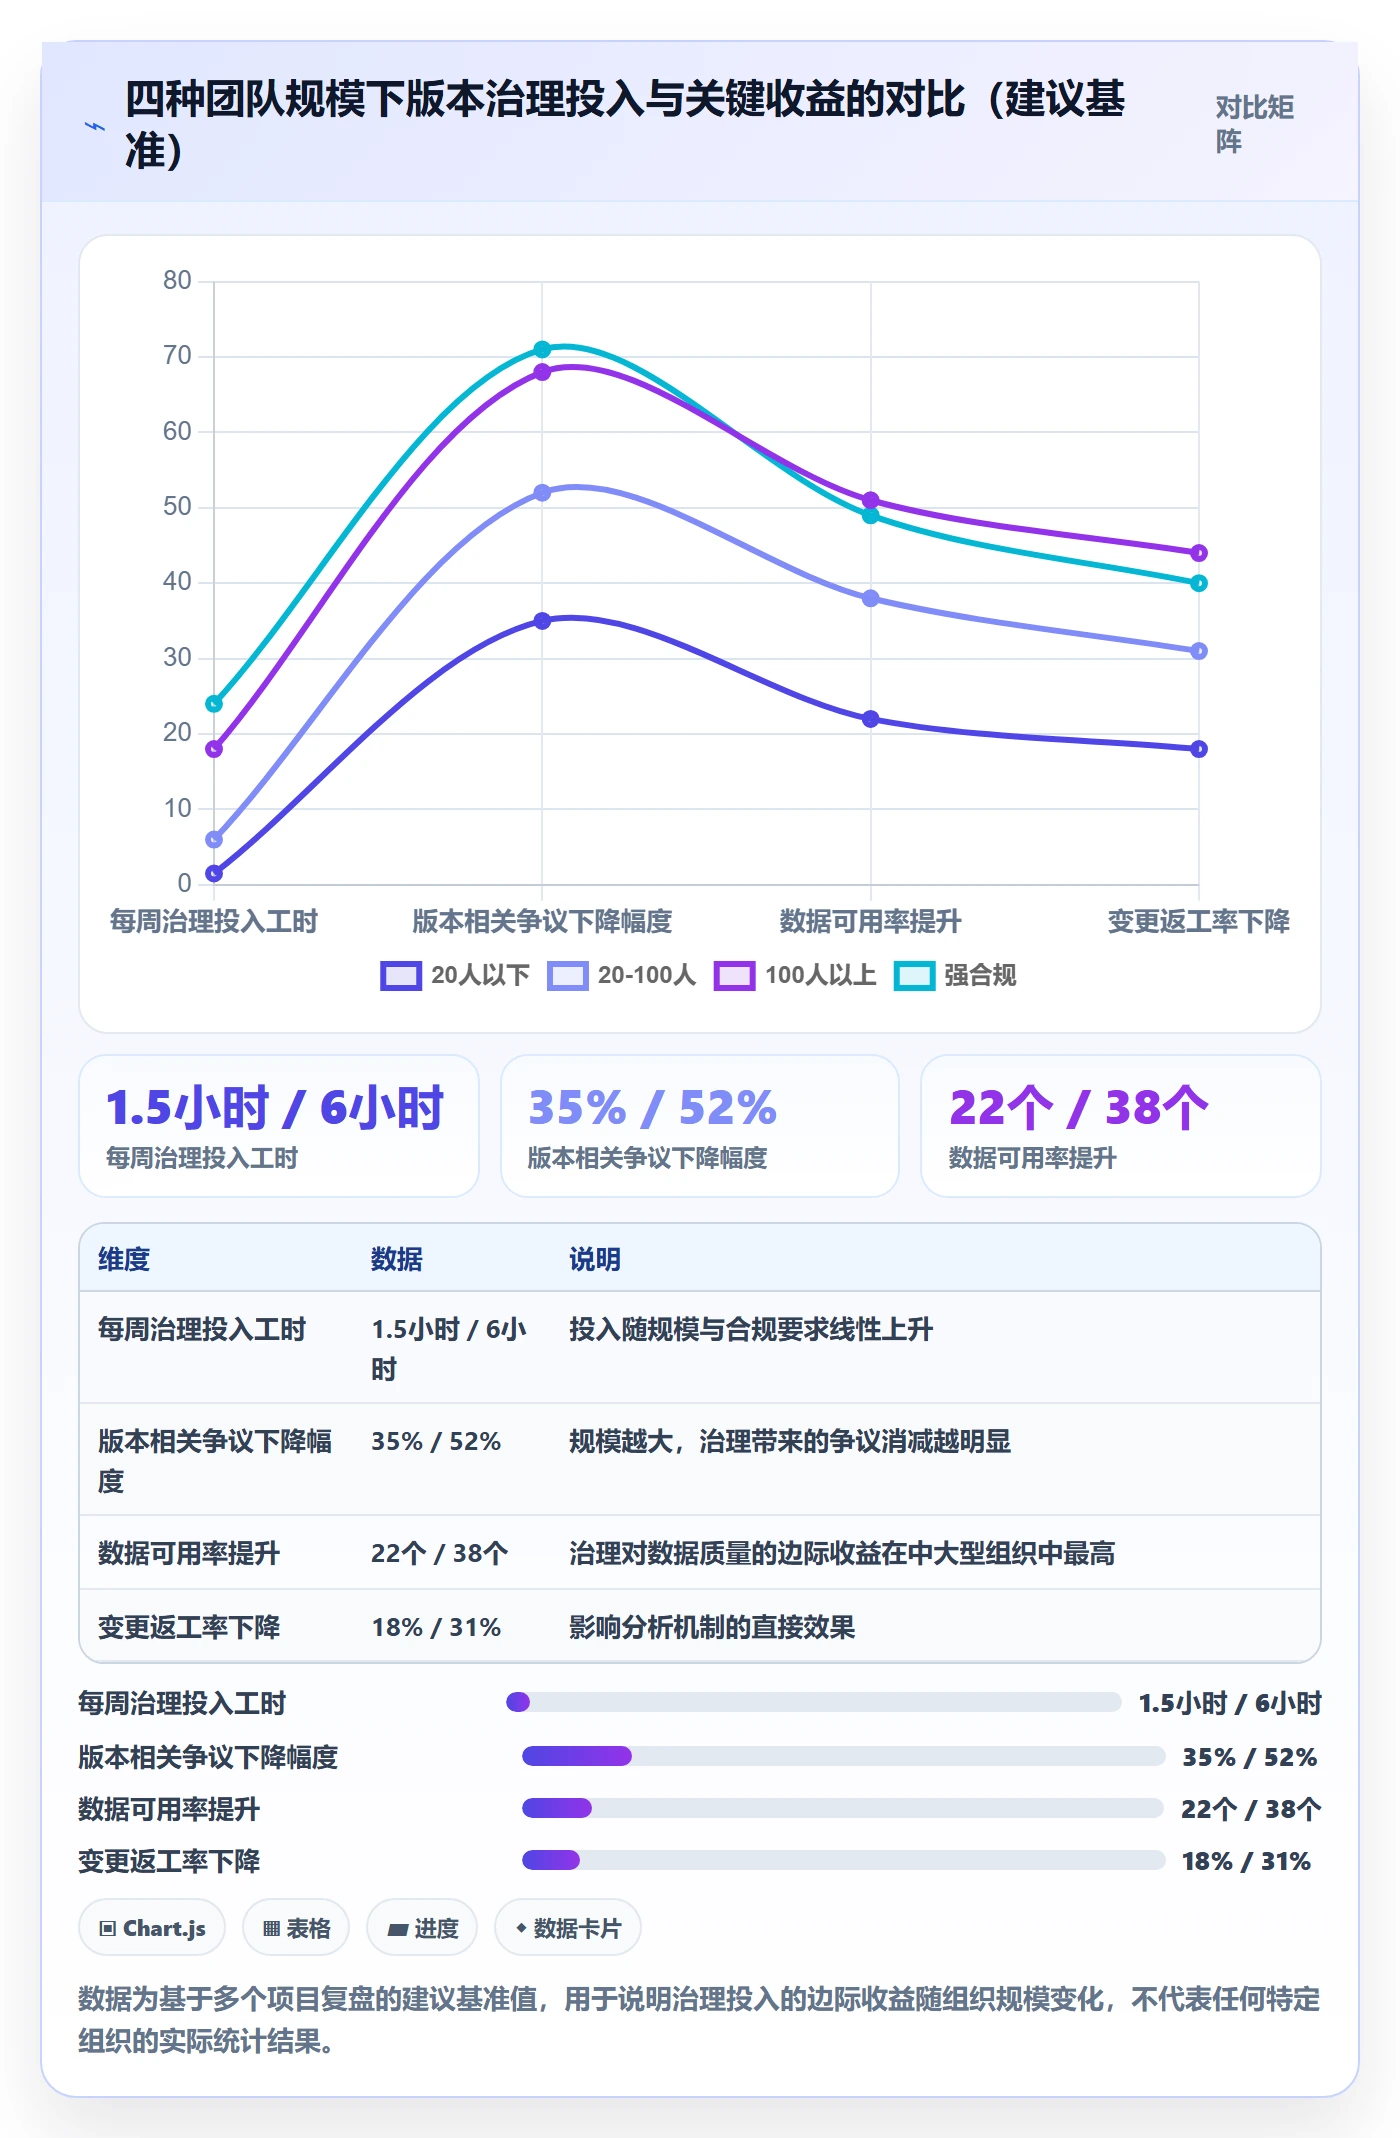Screen dimensions: 1400x2138
Task: Select the 35% / 52% stat card
Action: [x=700, y=1126]
